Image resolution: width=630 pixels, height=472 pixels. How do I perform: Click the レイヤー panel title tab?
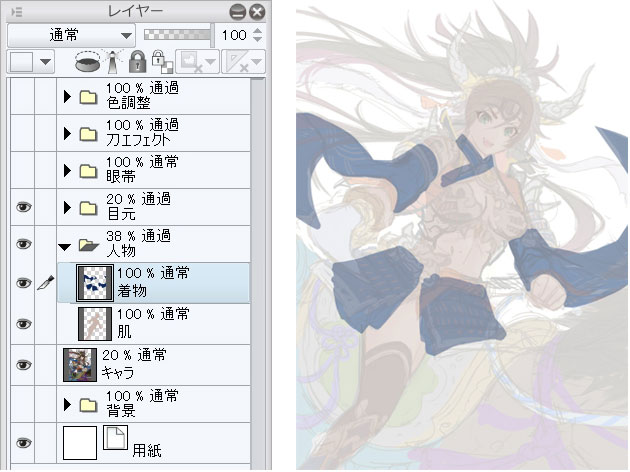[x=135, y=11]
